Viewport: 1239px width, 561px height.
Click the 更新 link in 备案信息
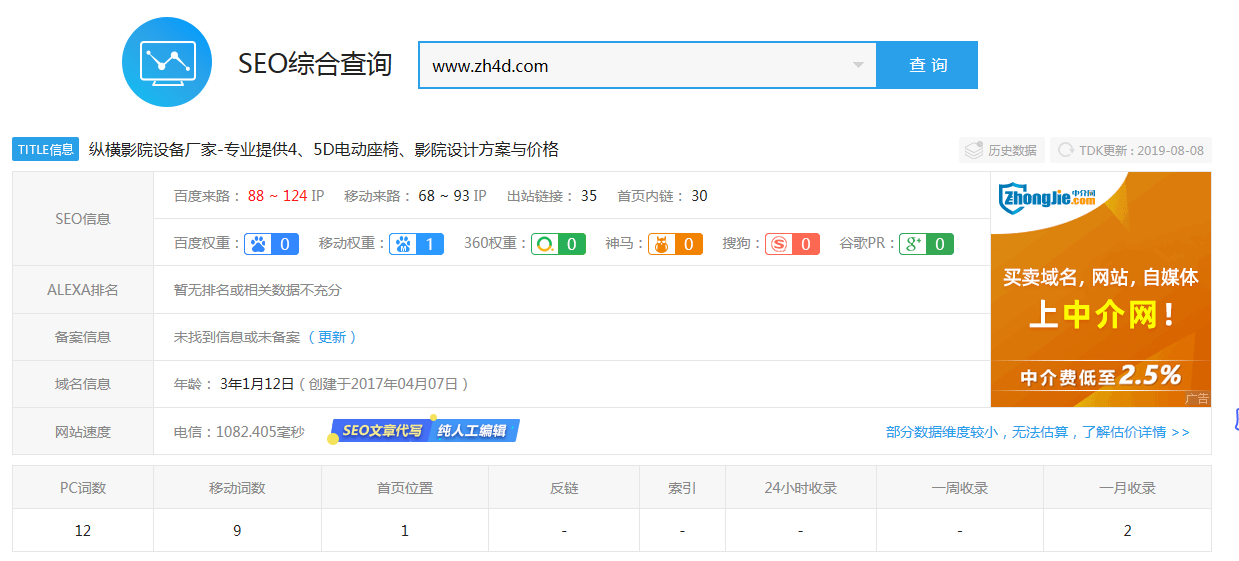click(332, 337)
